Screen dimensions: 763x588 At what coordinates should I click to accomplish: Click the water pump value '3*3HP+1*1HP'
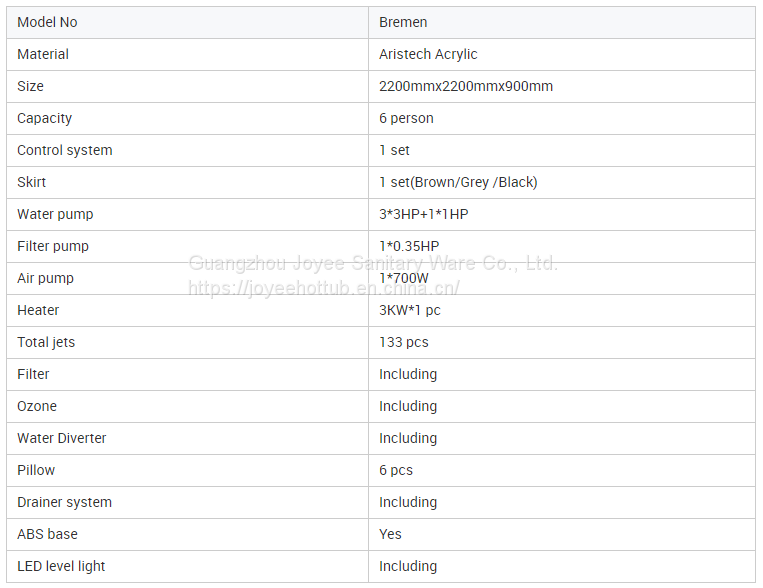(x=424, y=214)
